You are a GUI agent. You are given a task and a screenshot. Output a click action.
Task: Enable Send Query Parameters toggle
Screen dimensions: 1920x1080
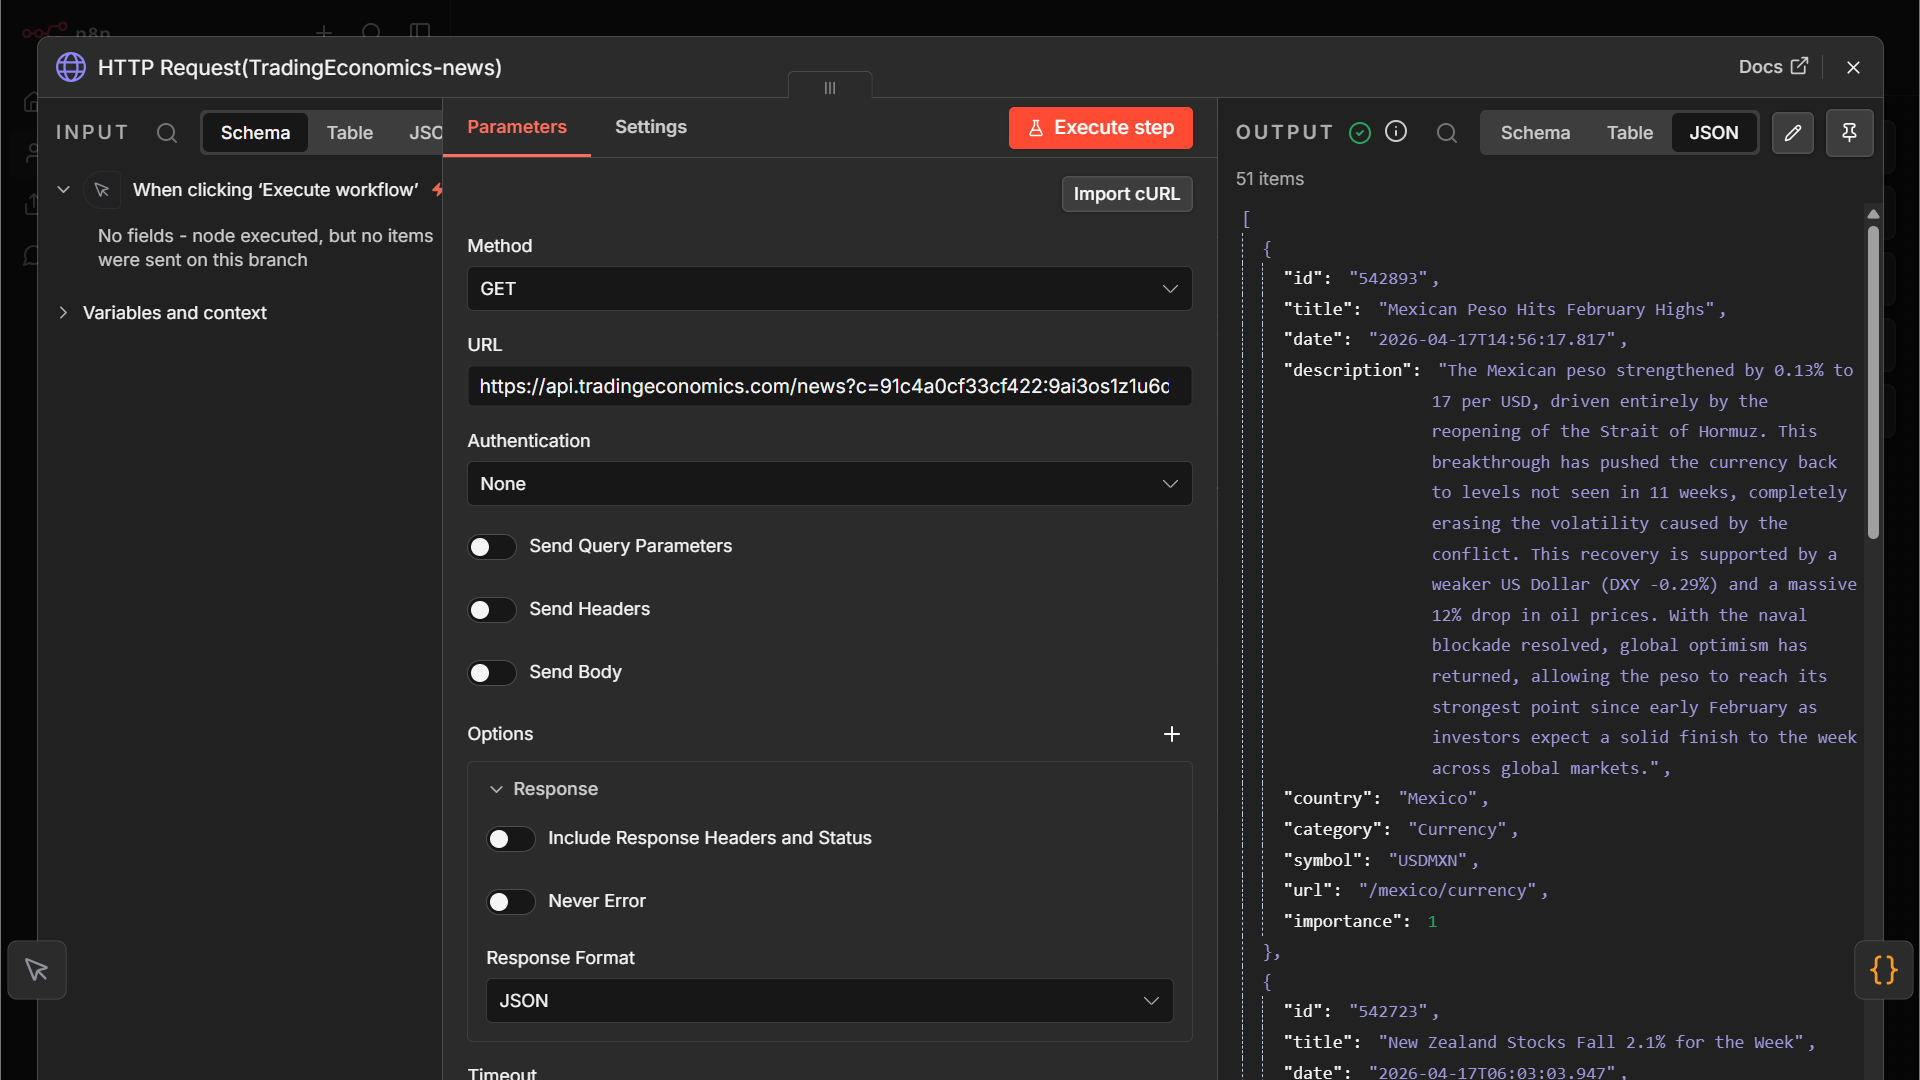pos(492,547)
